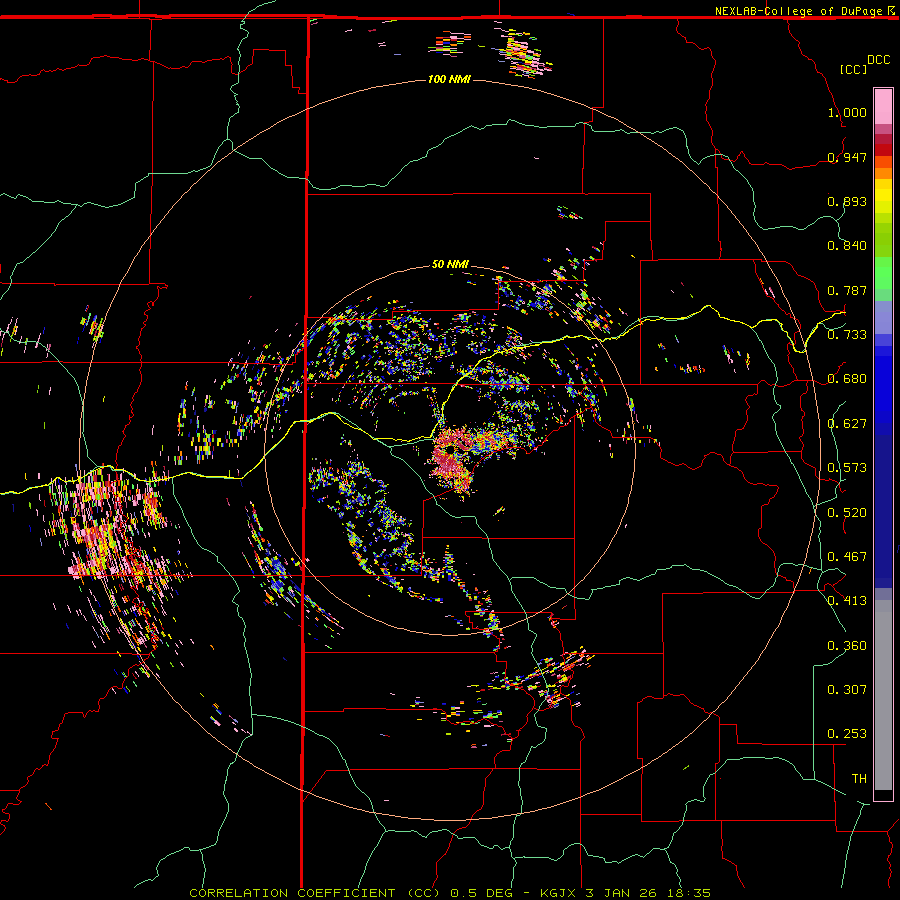
Task: Click the 0.947 value on the color scale
Action: tap(847, 157)
